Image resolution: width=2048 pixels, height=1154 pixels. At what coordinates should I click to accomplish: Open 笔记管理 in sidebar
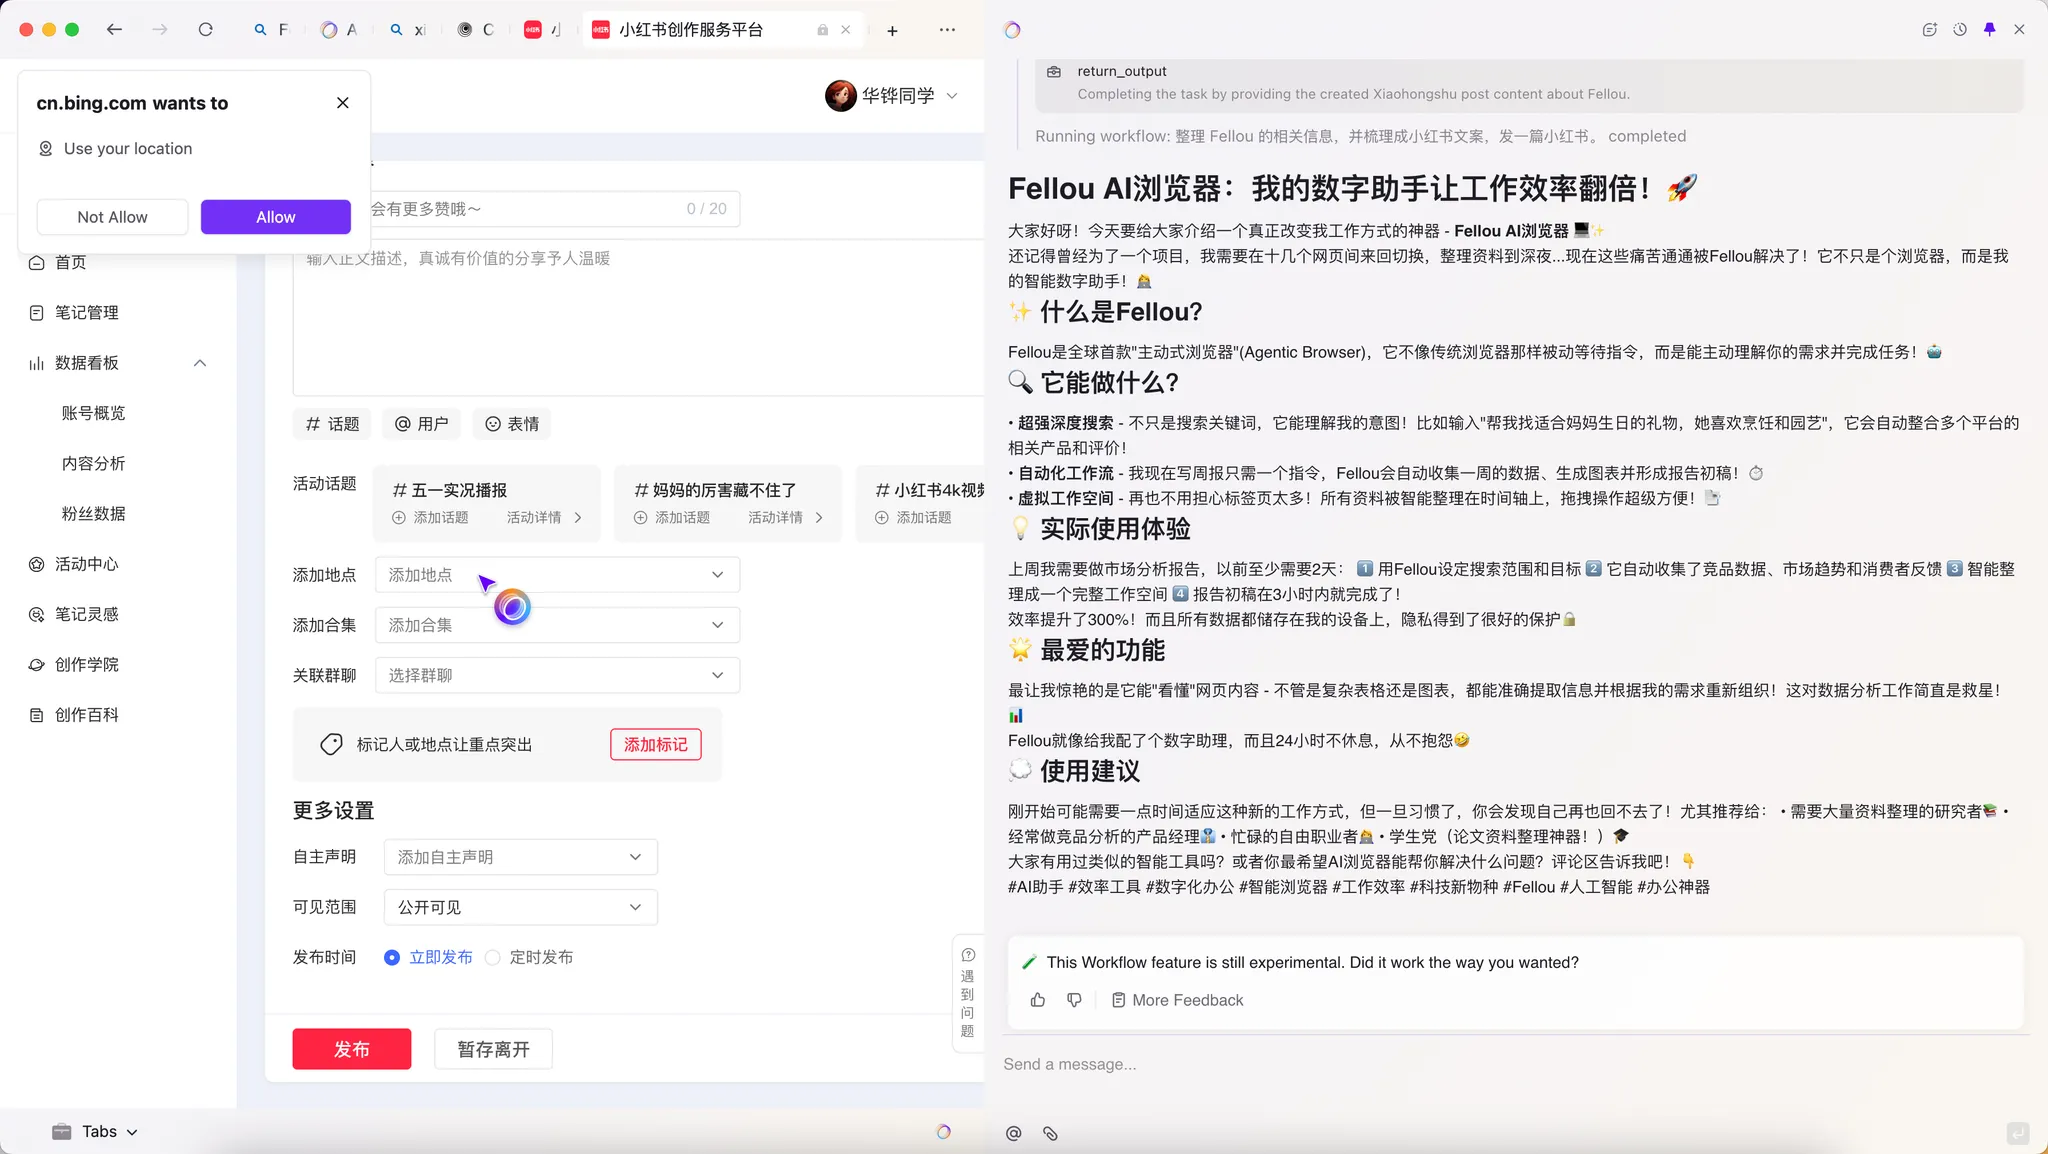point(87,313)
